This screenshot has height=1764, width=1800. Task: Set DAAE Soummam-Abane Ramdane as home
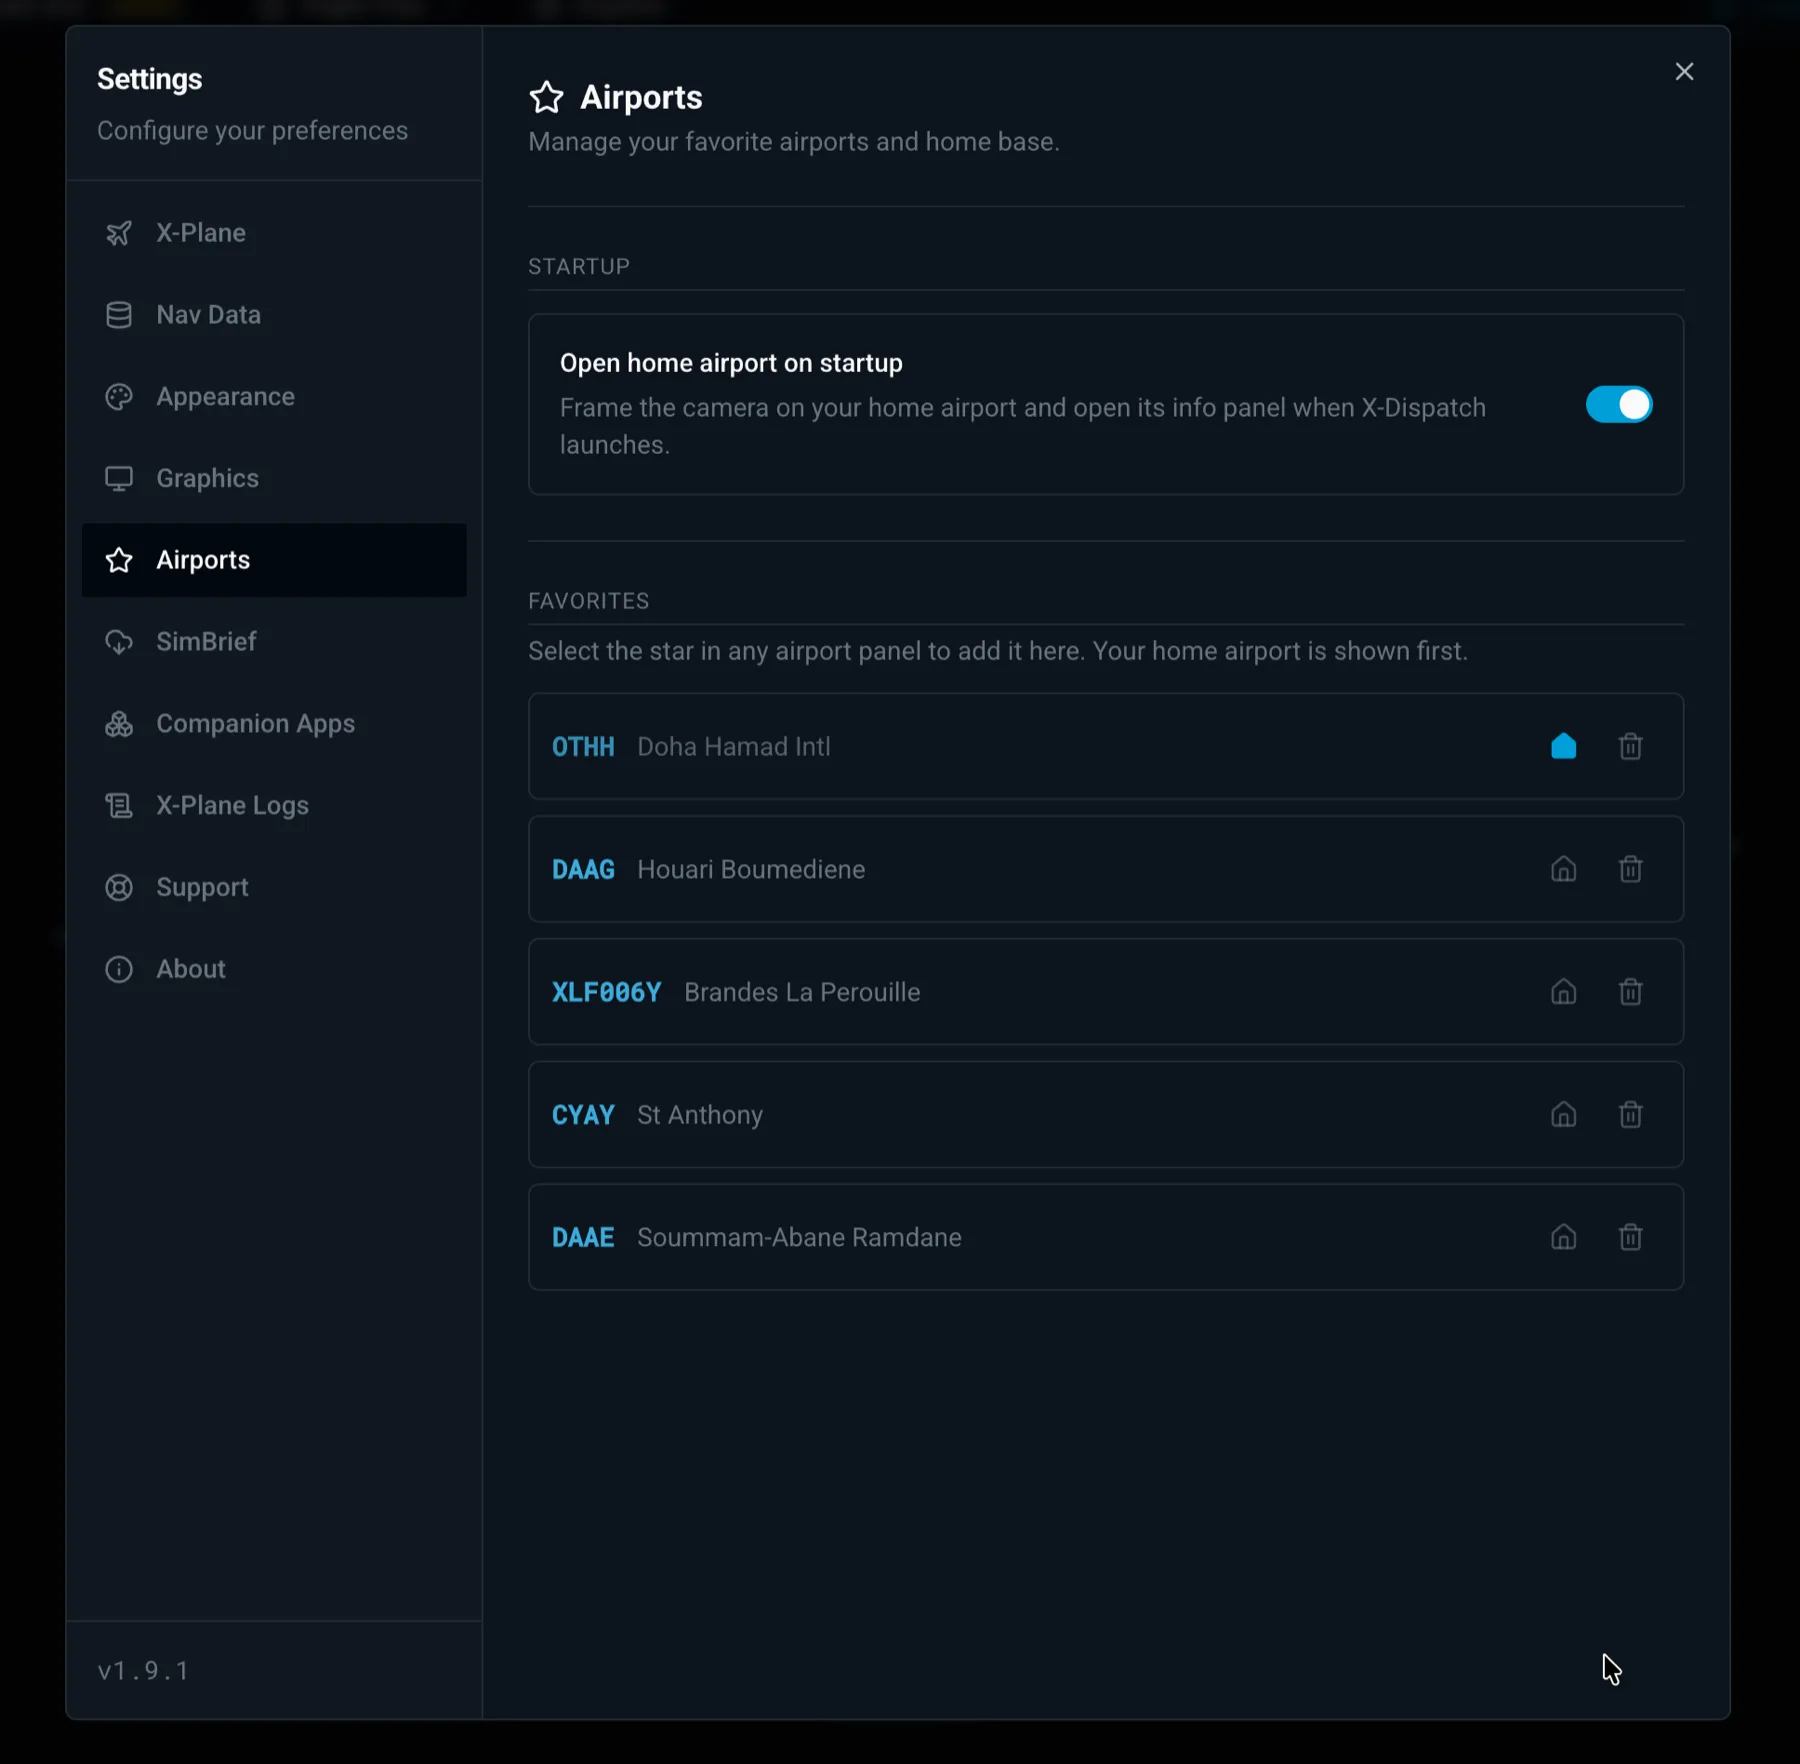click(1563, 1238)
